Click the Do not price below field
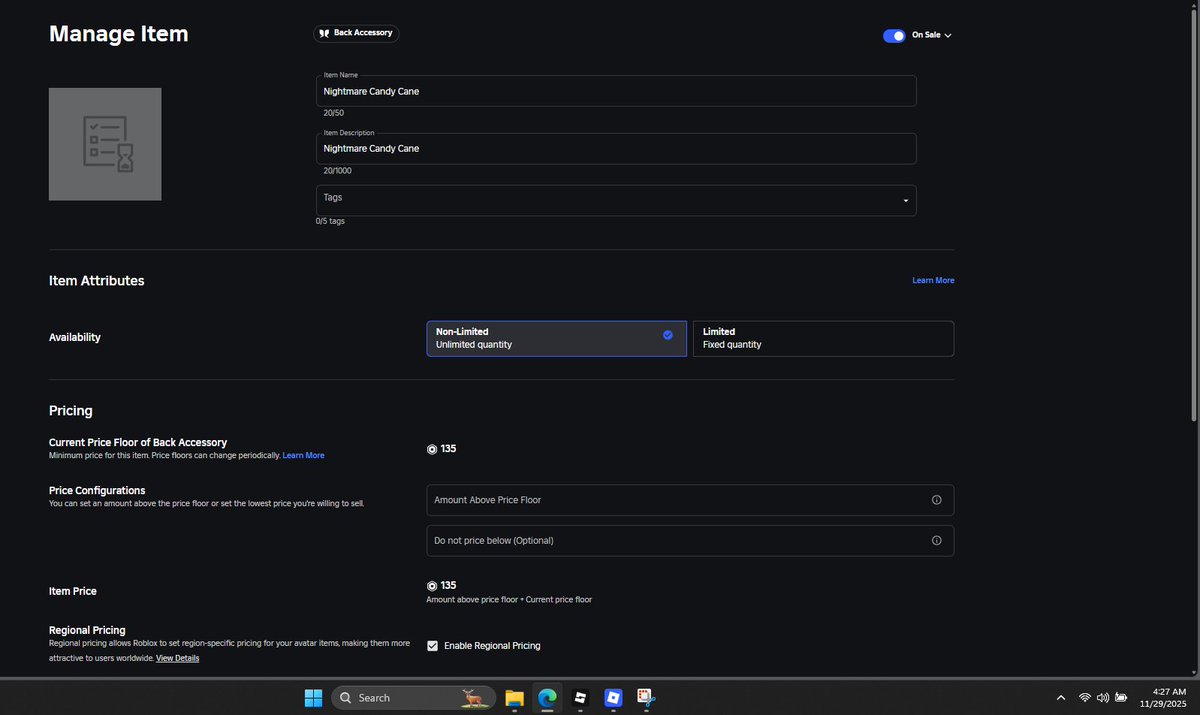This screenshot has width=1200, height=715. point(690,541)
